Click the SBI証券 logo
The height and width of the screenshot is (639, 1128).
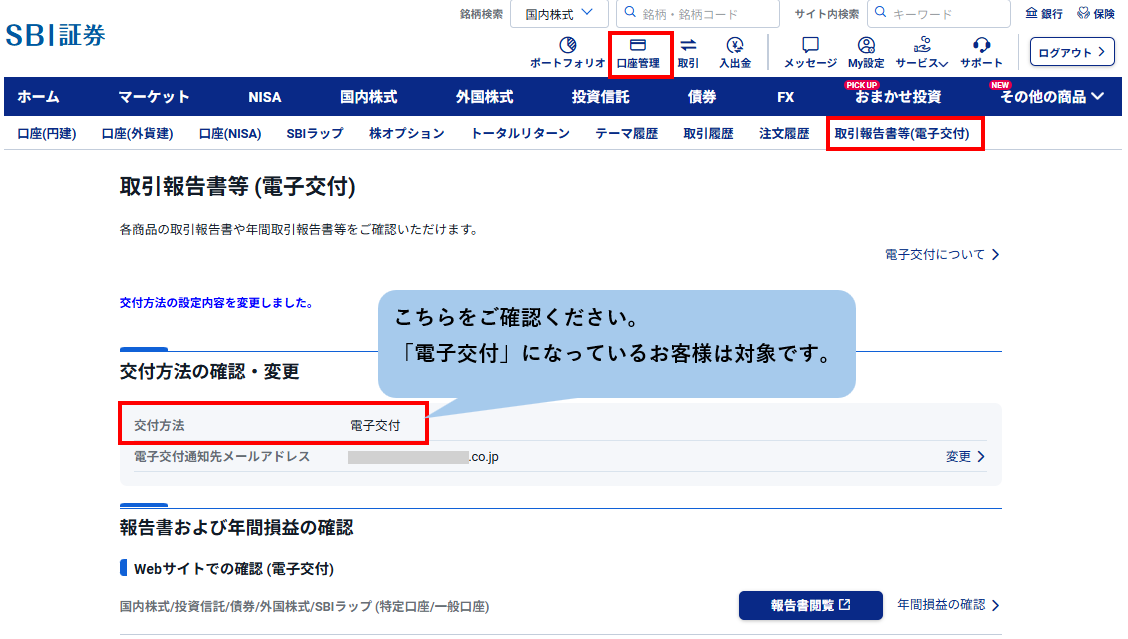pos(55,35)
